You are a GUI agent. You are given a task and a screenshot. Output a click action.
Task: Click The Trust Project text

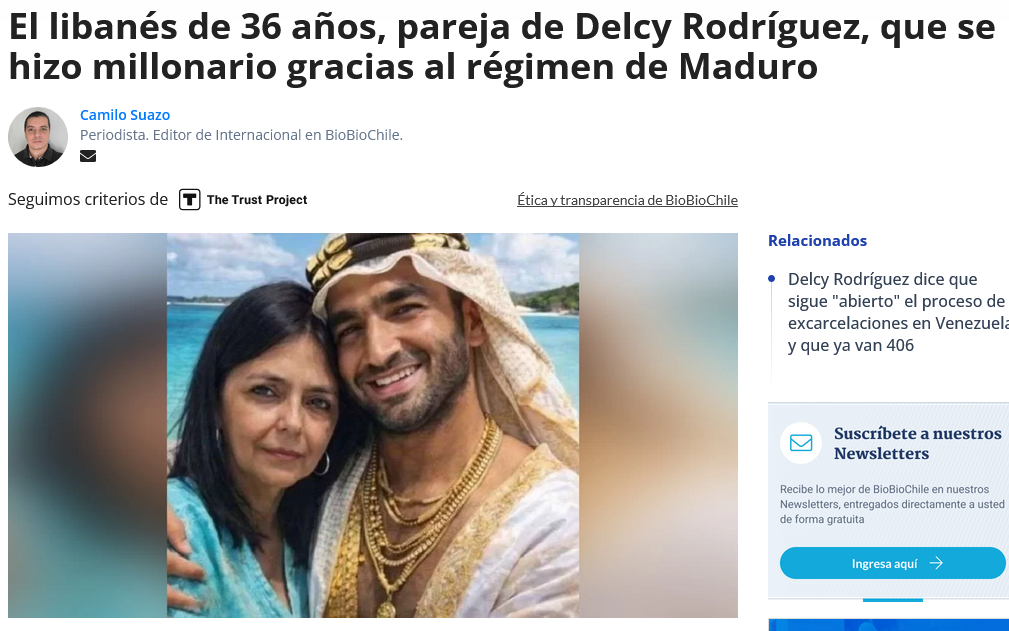(x=257, y=200)
